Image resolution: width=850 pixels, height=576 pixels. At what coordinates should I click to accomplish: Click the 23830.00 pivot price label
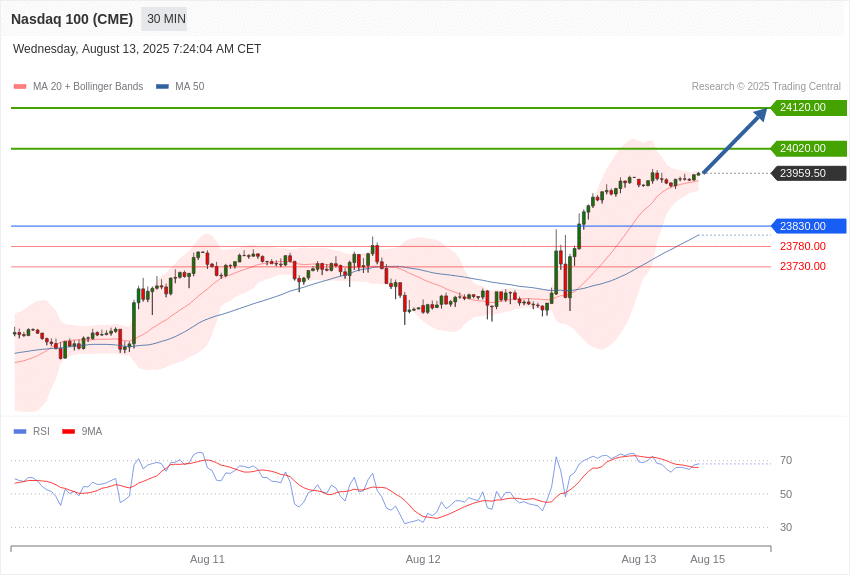[809, 226]
